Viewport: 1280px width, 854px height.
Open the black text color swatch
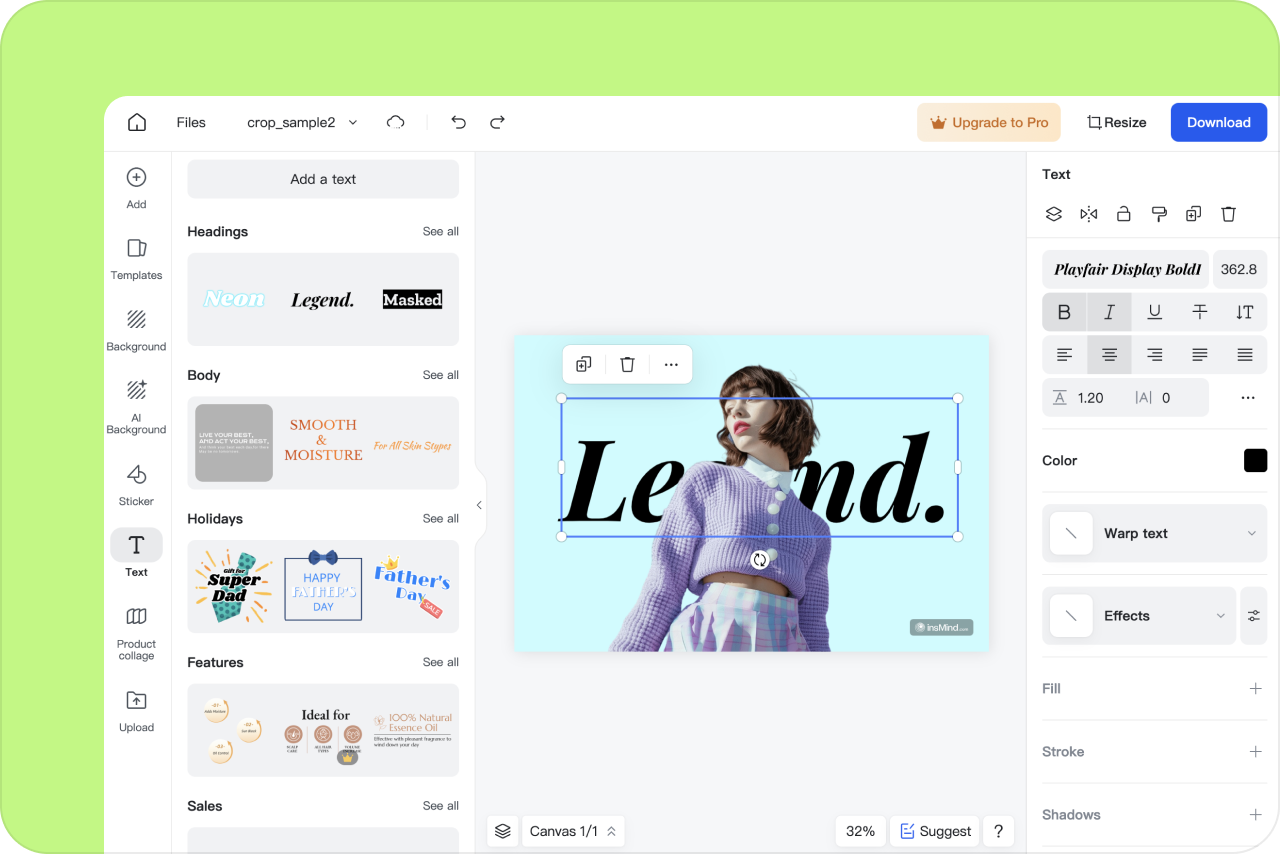(1255, 460)
